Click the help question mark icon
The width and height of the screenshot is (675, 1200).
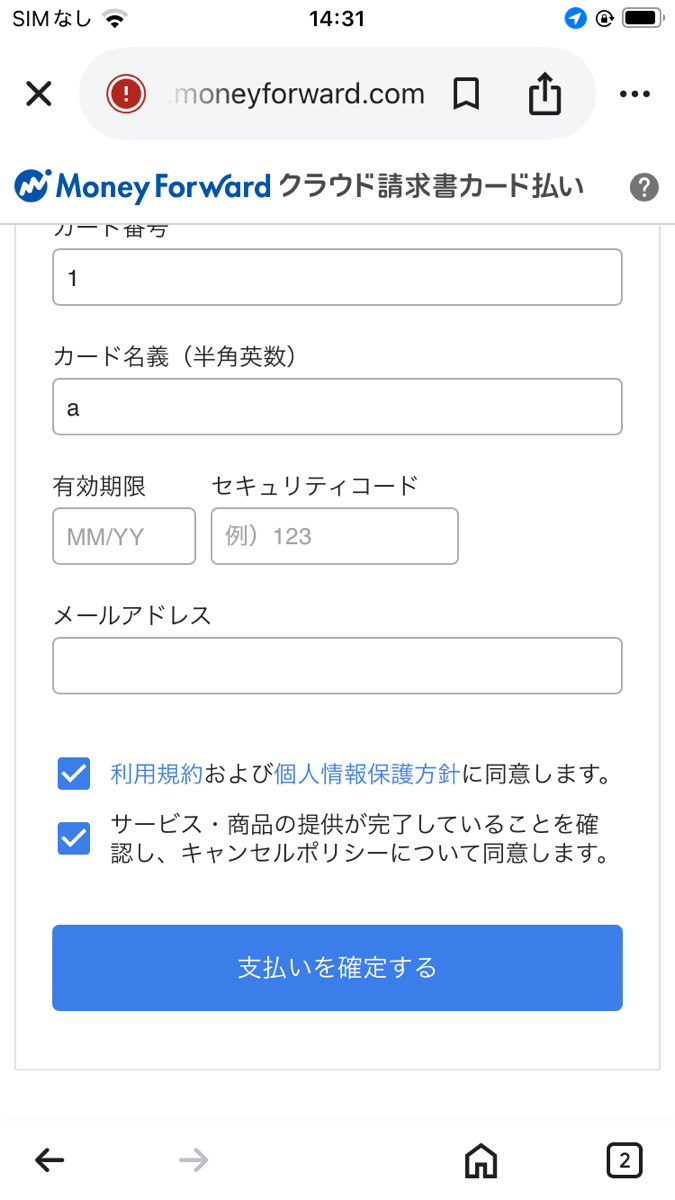(x=645, y=187)
